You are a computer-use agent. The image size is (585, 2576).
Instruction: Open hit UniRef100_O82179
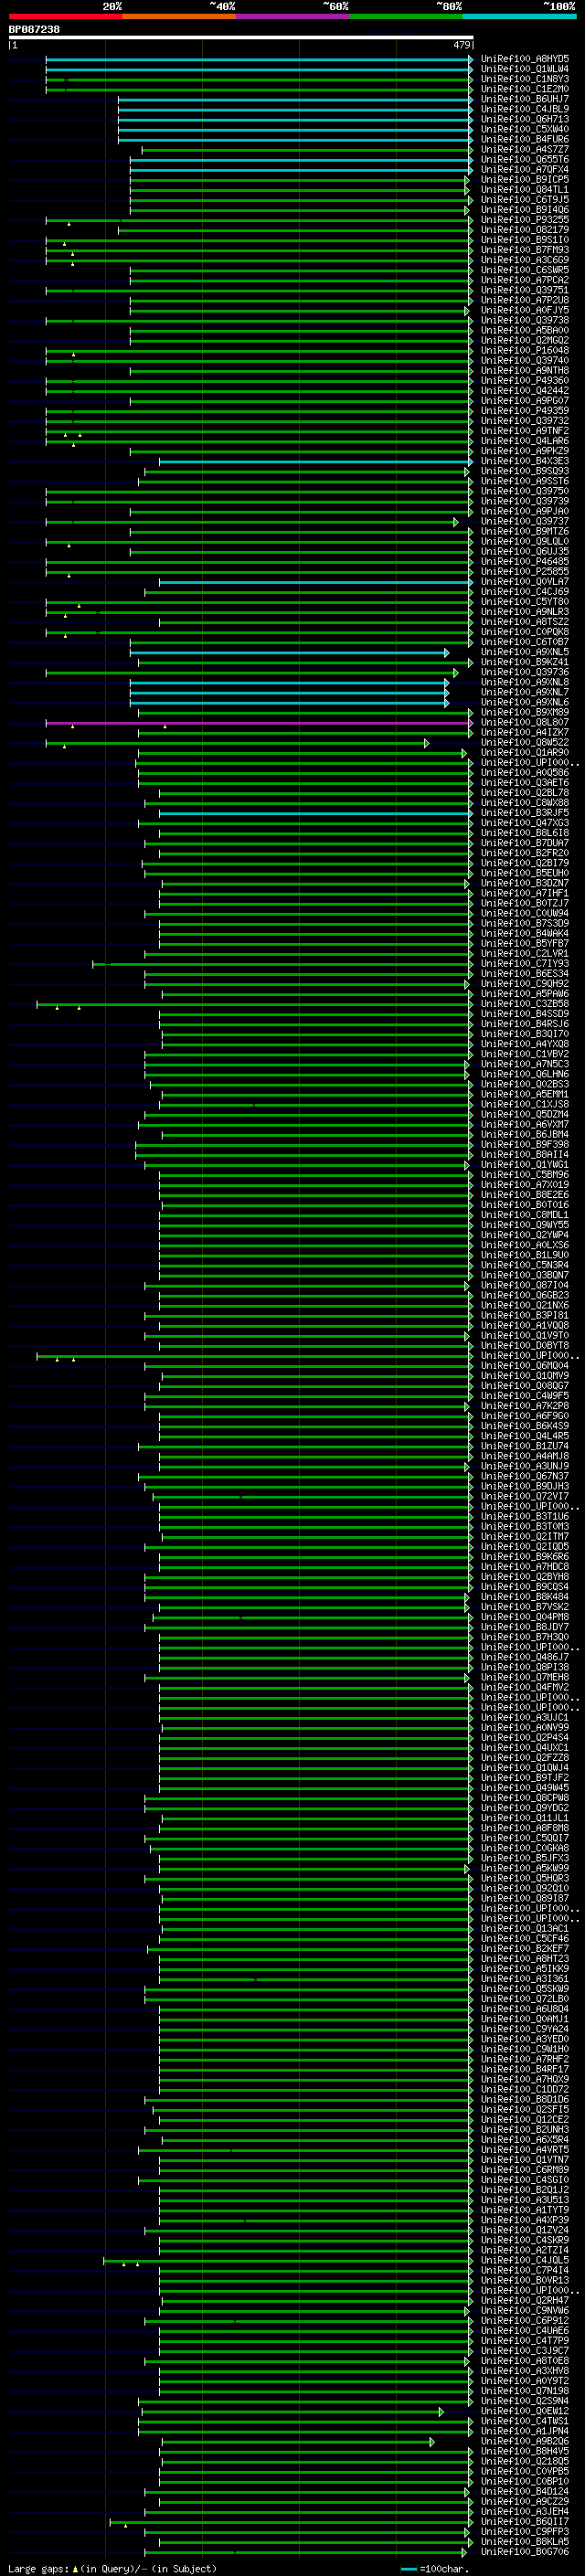point(525,230)
